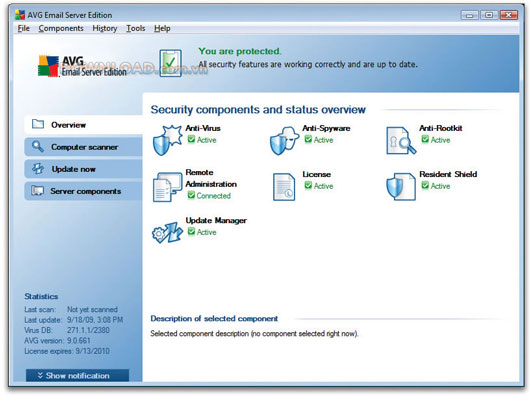530x395 pixels.
Task: Click the arrows icon beside Update now
Action: (38, 168)
